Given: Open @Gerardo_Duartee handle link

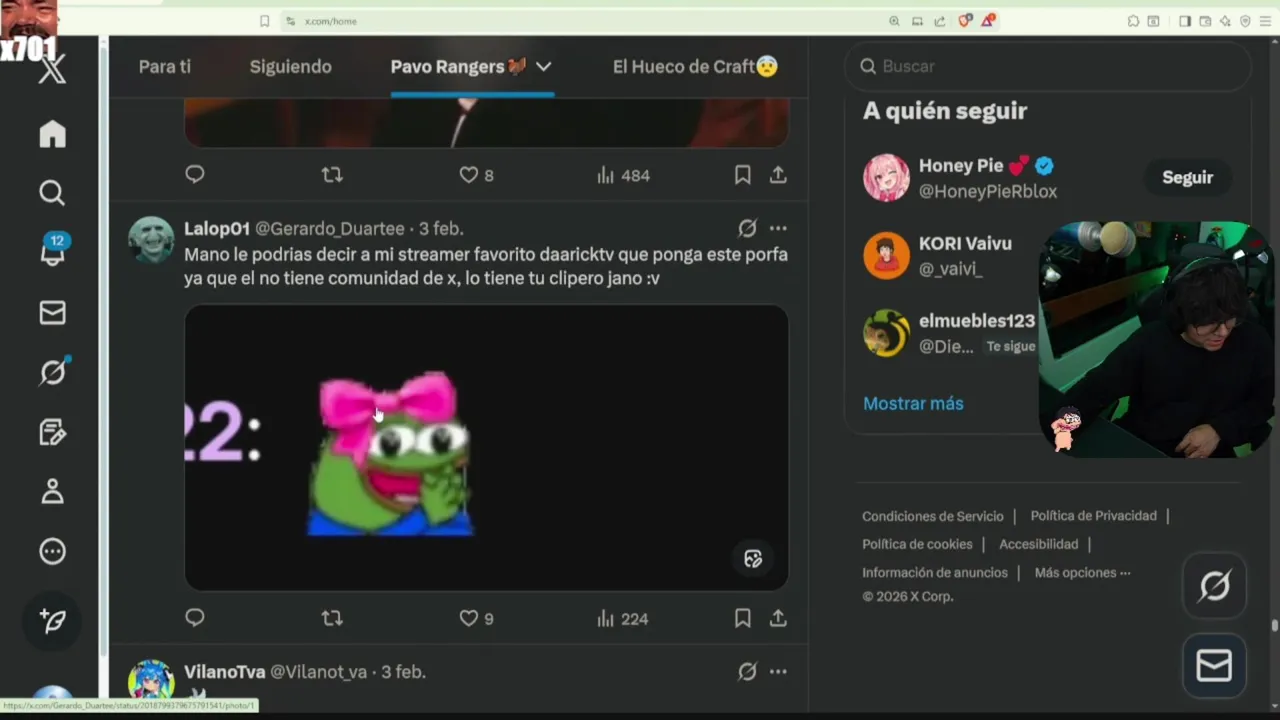Looking at the screenshot, I should pyautogui.click(x=330, y=229).
